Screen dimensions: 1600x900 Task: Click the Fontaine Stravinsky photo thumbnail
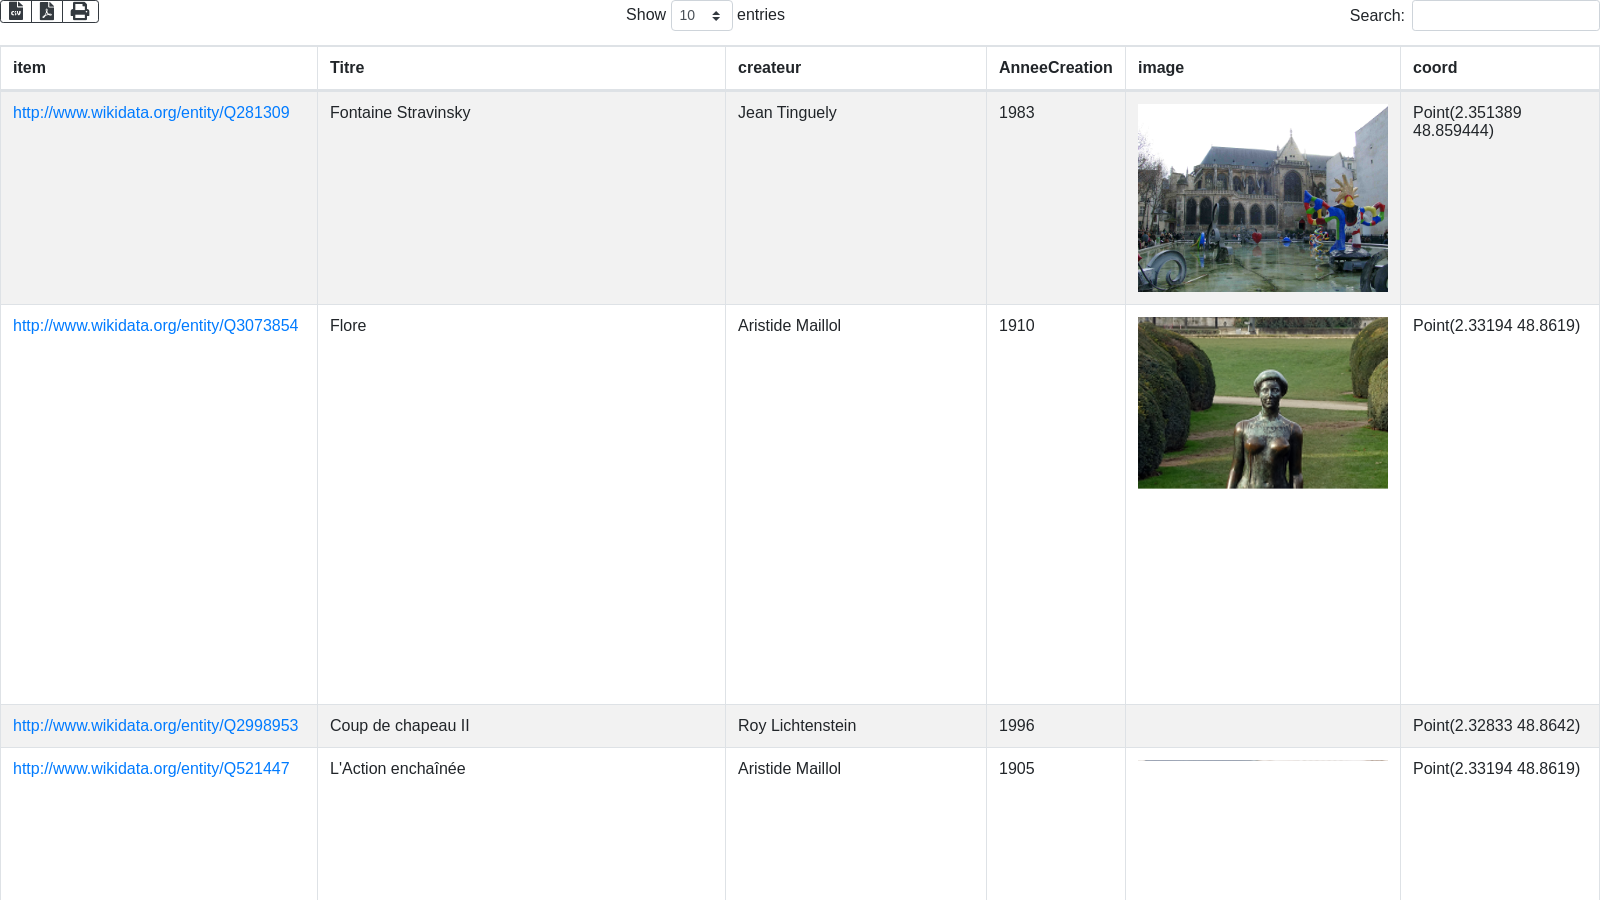click(1262, 198)
